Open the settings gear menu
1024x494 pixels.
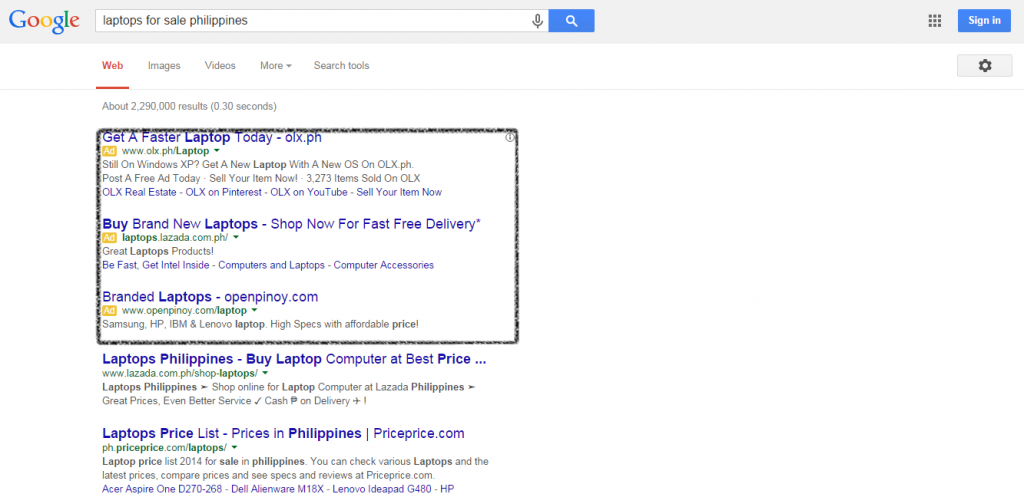tap(985, 65)
